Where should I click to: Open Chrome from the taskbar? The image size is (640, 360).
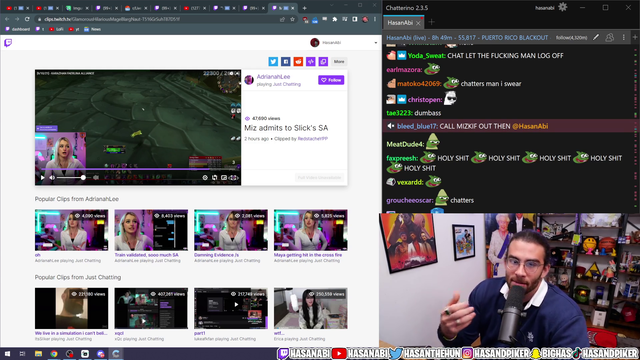tap(54, 354)
